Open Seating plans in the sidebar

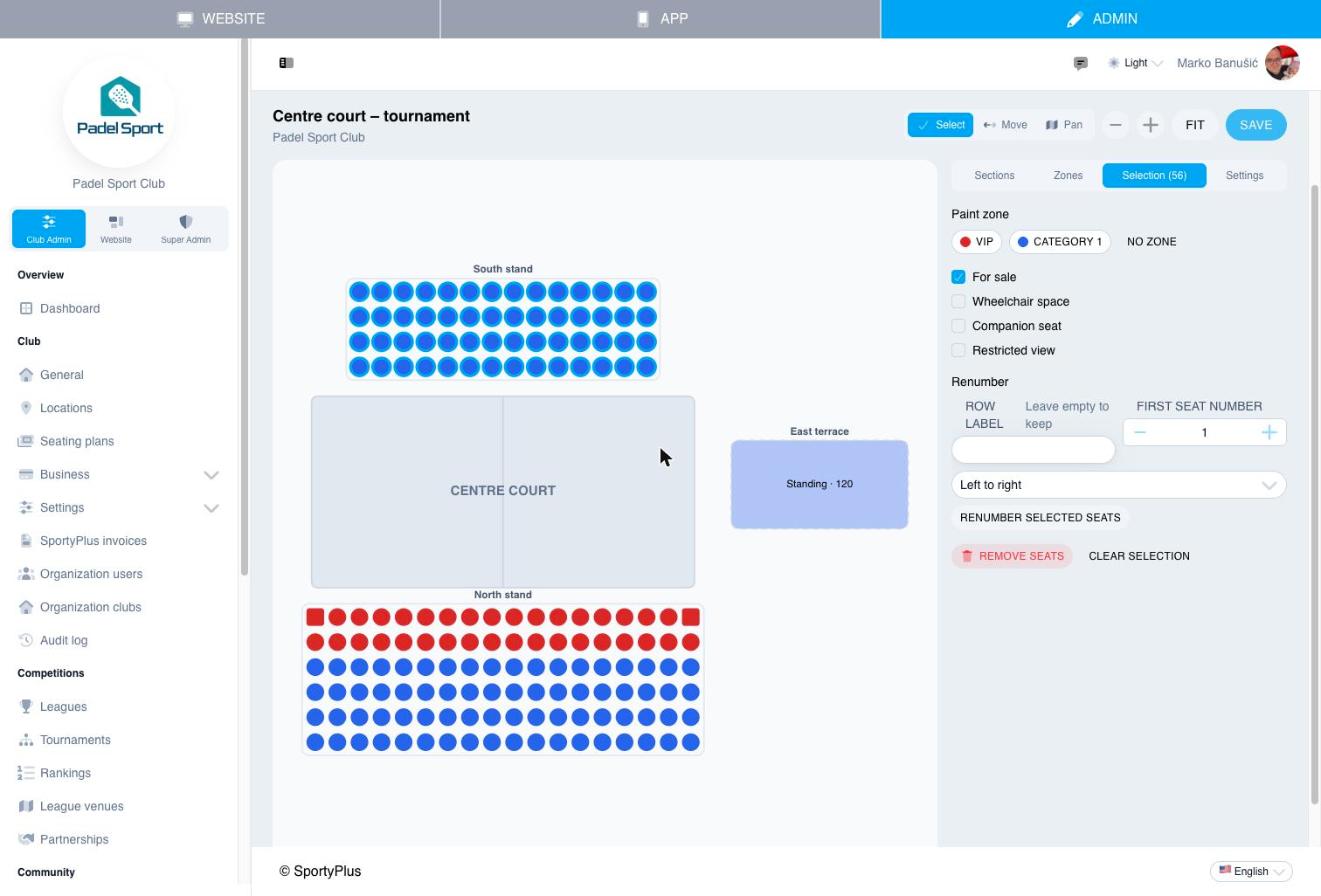coord(77,441)
